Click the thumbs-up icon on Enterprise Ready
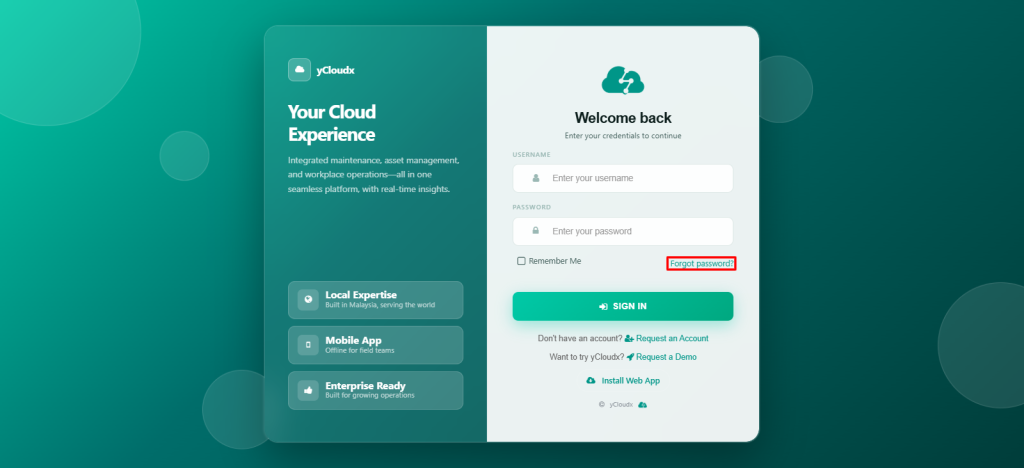 [x=308, y=390]
